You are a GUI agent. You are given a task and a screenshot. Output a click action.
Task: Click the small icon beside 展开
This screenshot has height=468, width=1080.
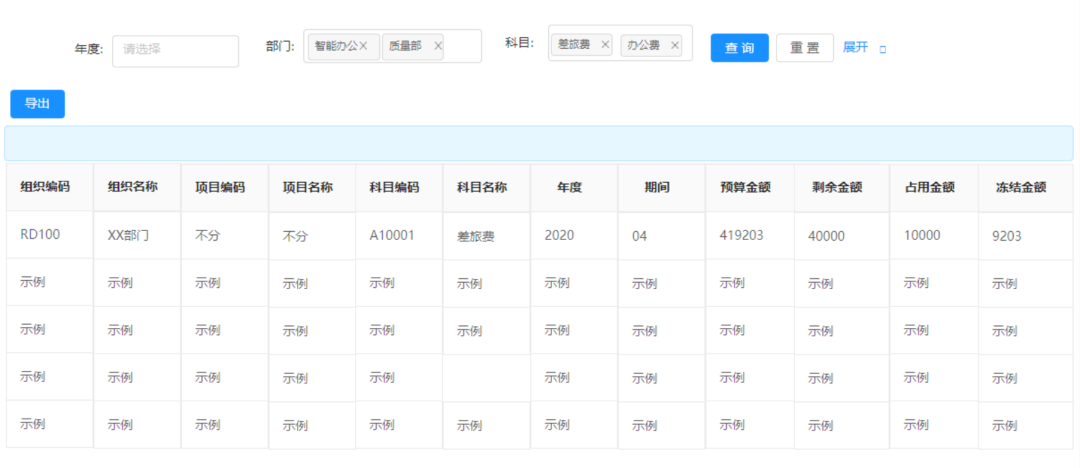point(883,49)
